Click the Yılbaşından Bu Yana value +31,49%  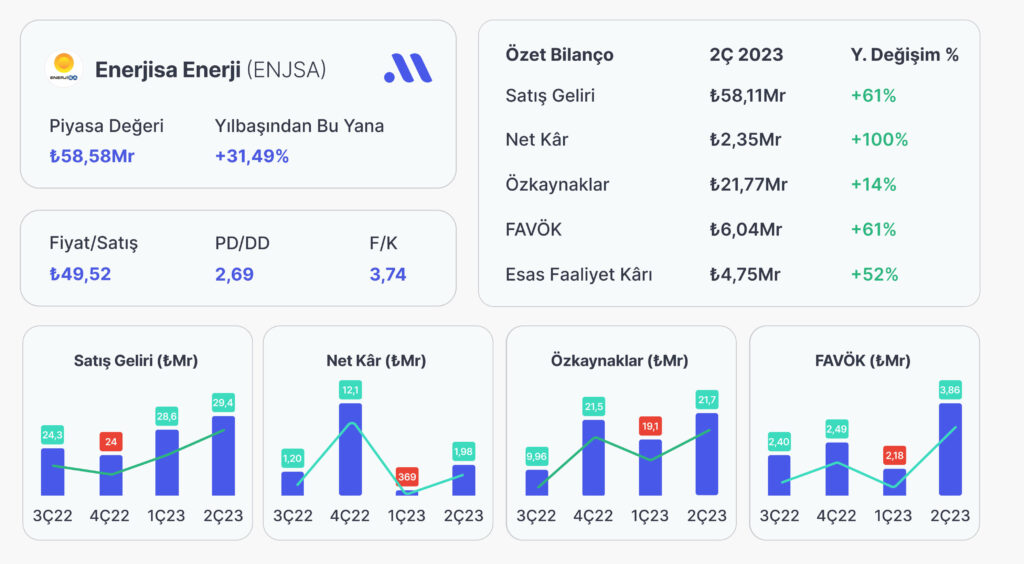(251, 156)
